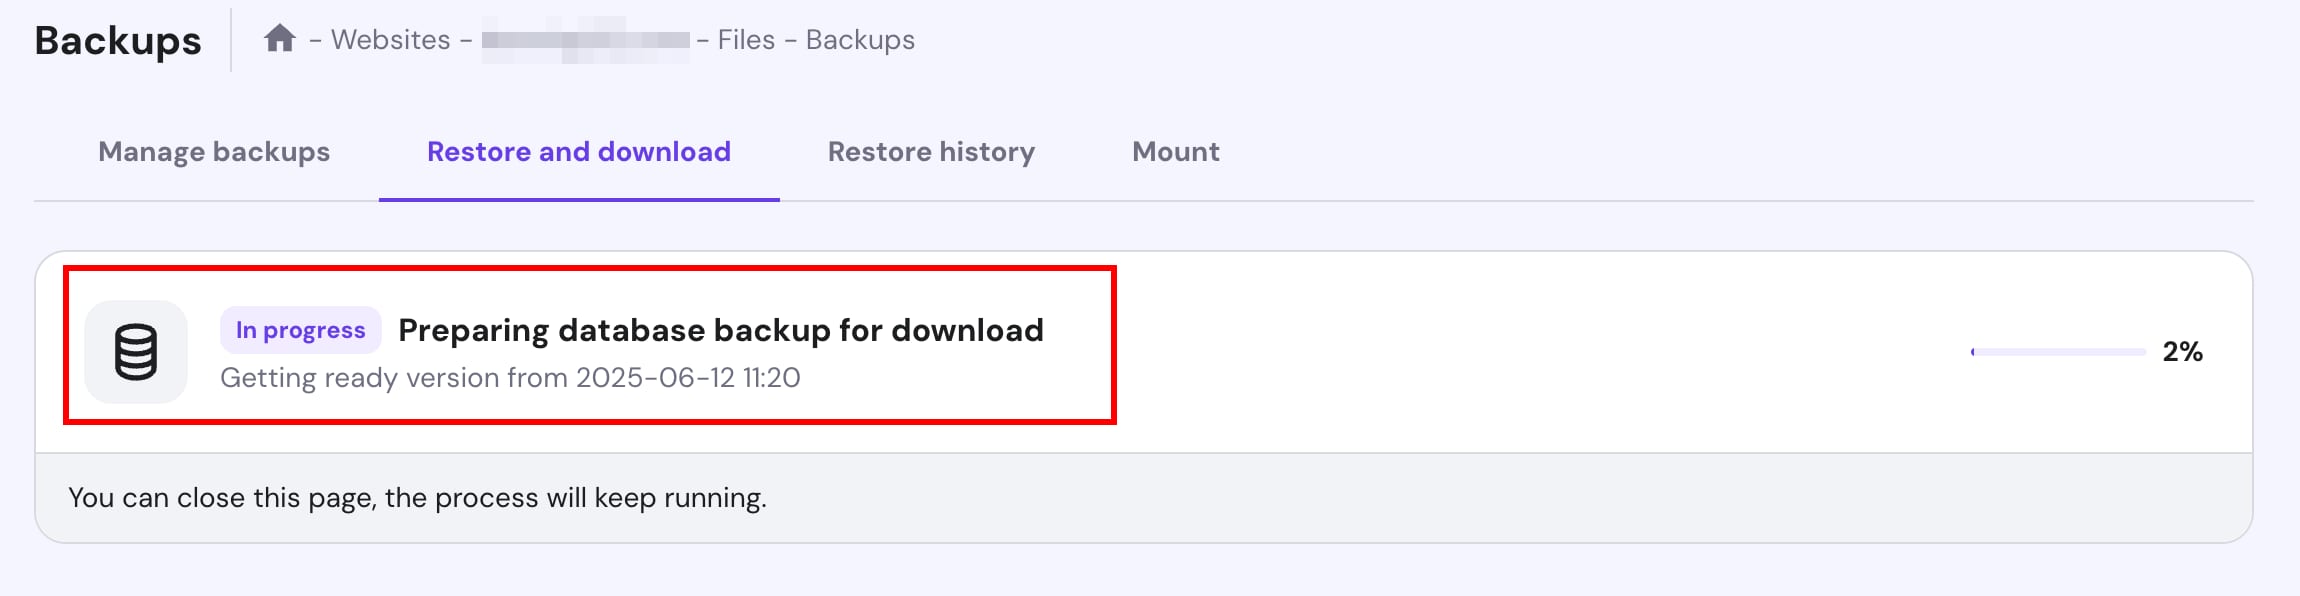Viewport: 2300px width, 596px height.
Task: Click the Backups breadcrumb at path end
Action: [x=860, y=40]
